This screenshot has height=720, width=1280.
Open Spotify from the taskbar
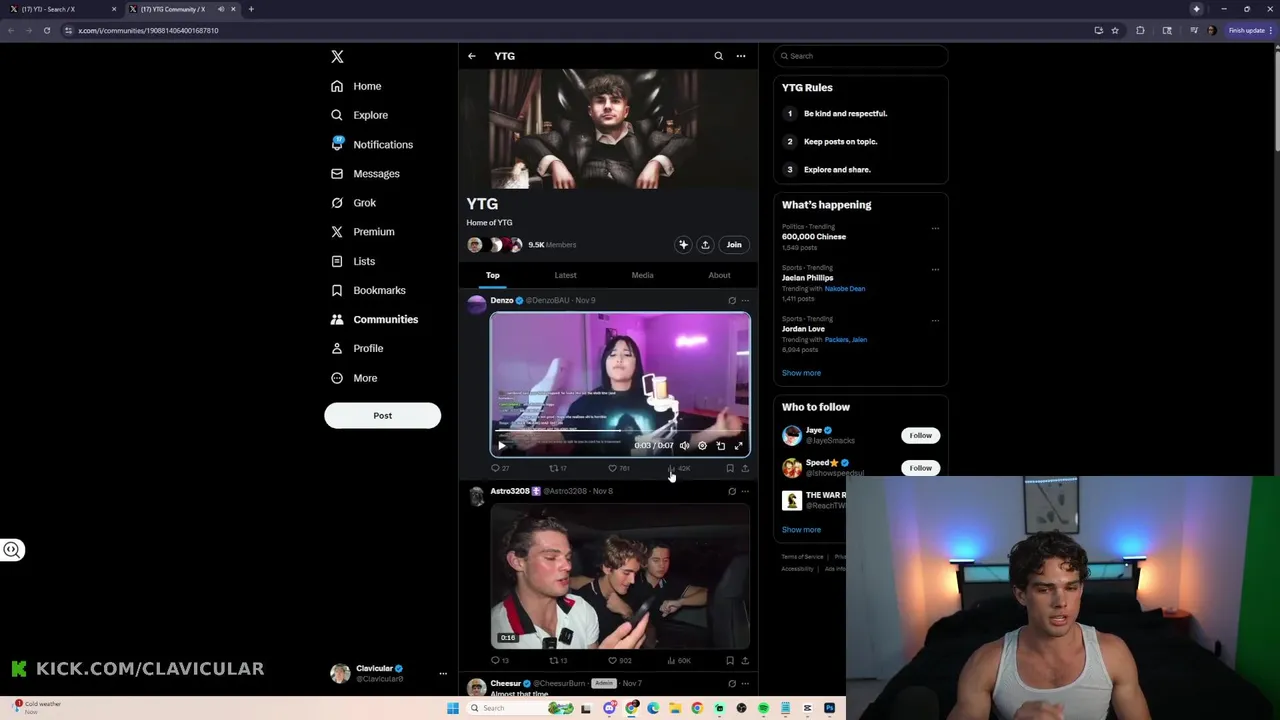763,708
